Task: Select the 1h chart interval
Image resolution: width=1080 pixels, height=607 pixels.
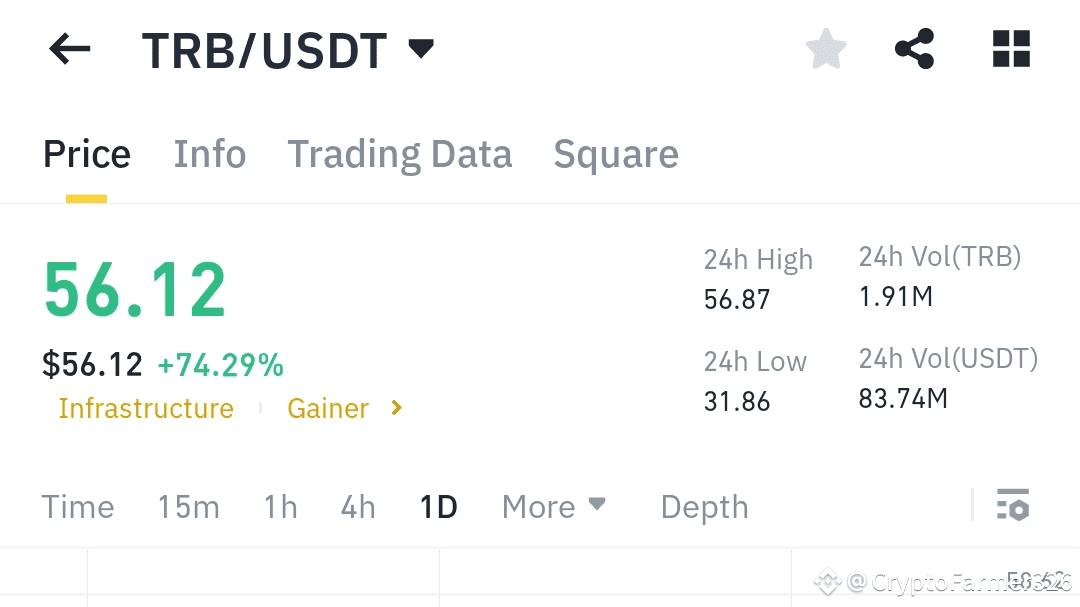Action: pyautogui.click(x=280, y=507)
